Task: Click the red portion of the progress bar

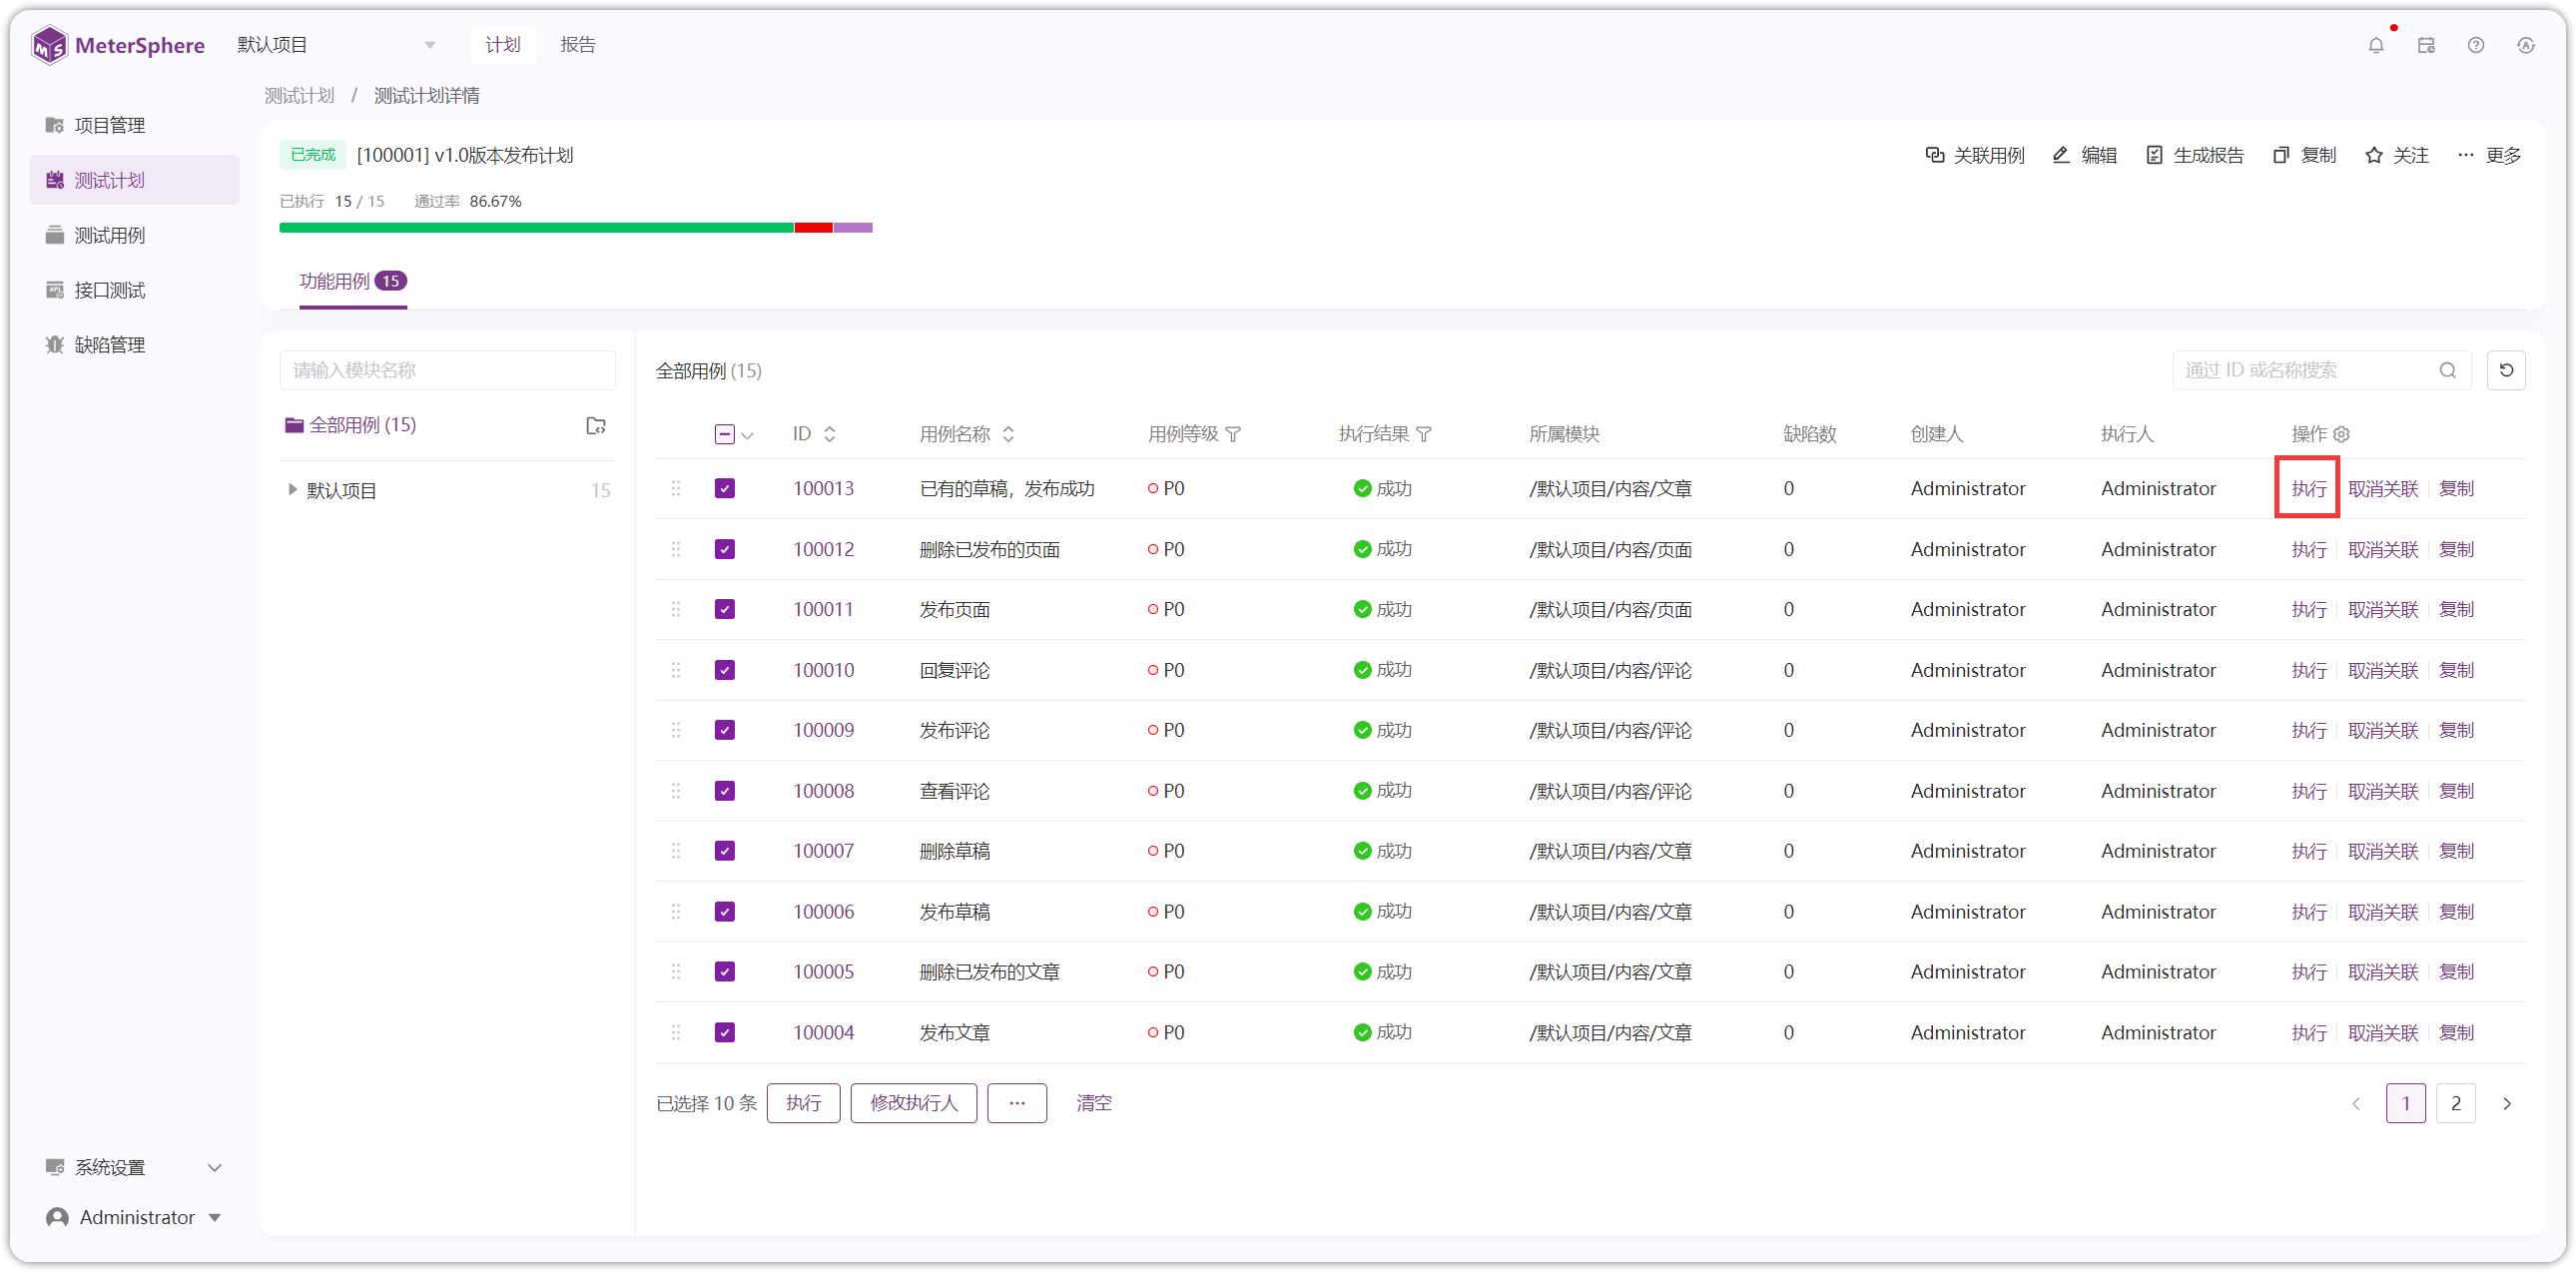Action: [x=813, y=228]
